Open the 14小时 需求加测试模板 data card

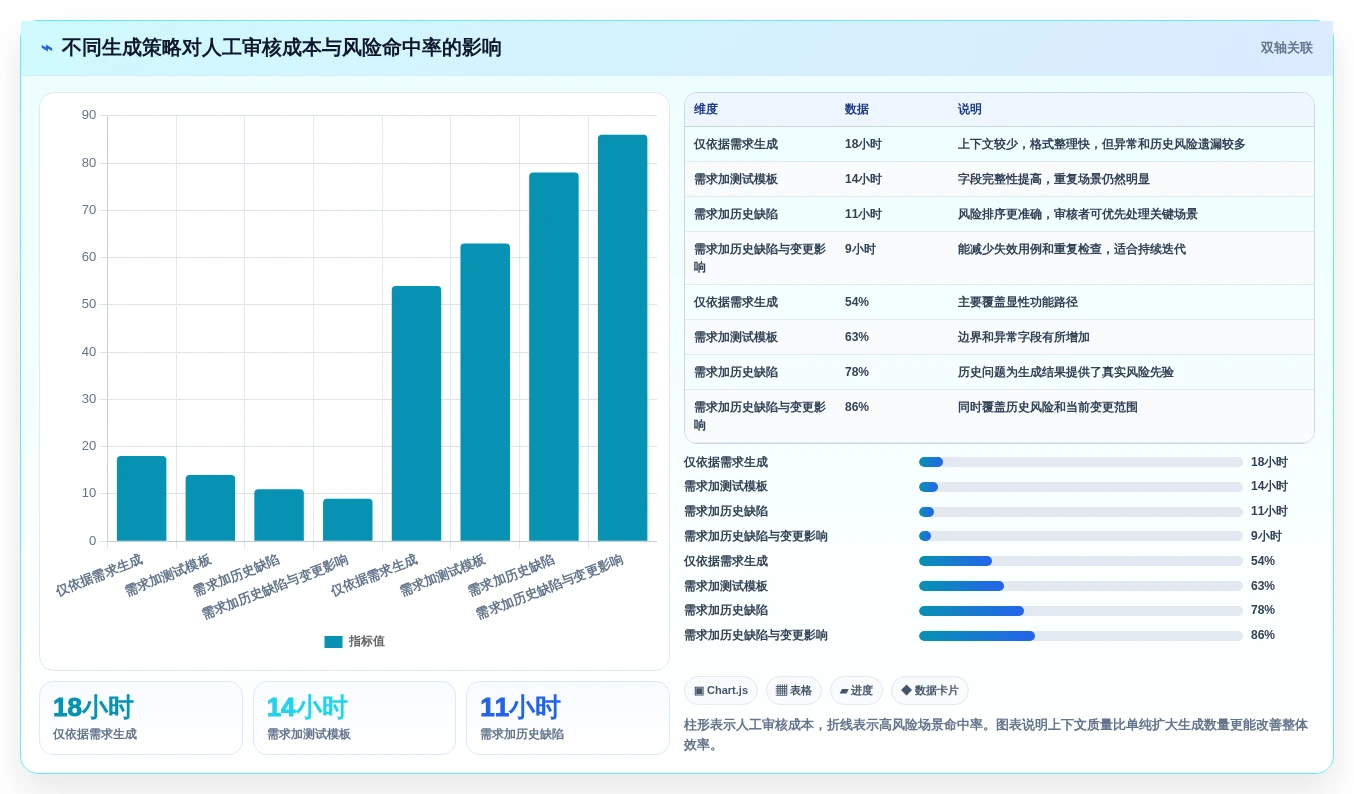354,718
